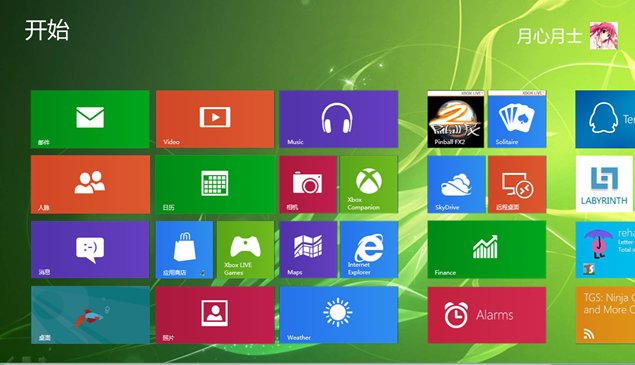Launch the Tencent QQ penguin tile
This screenshot has width=635, height=365.
click(605, 119)
